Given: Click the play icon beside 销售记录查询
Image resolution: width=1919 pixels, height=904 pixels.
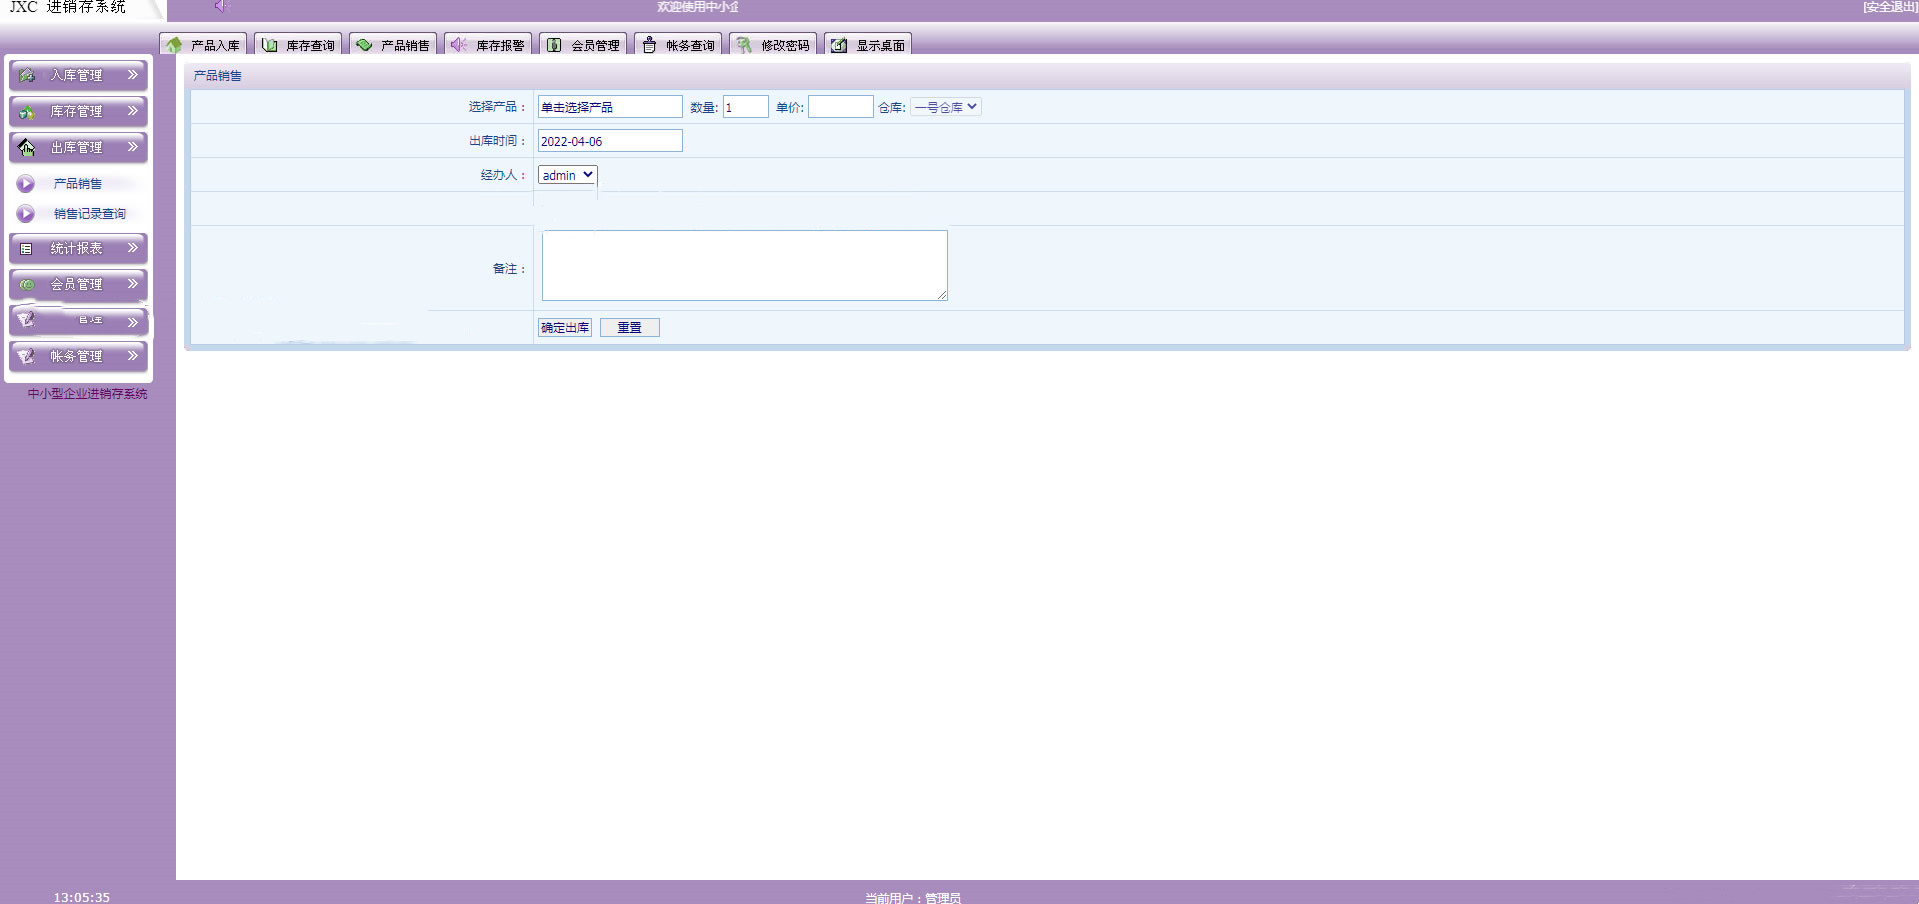Looking at the screenshot, I should [x=26, y=214].
